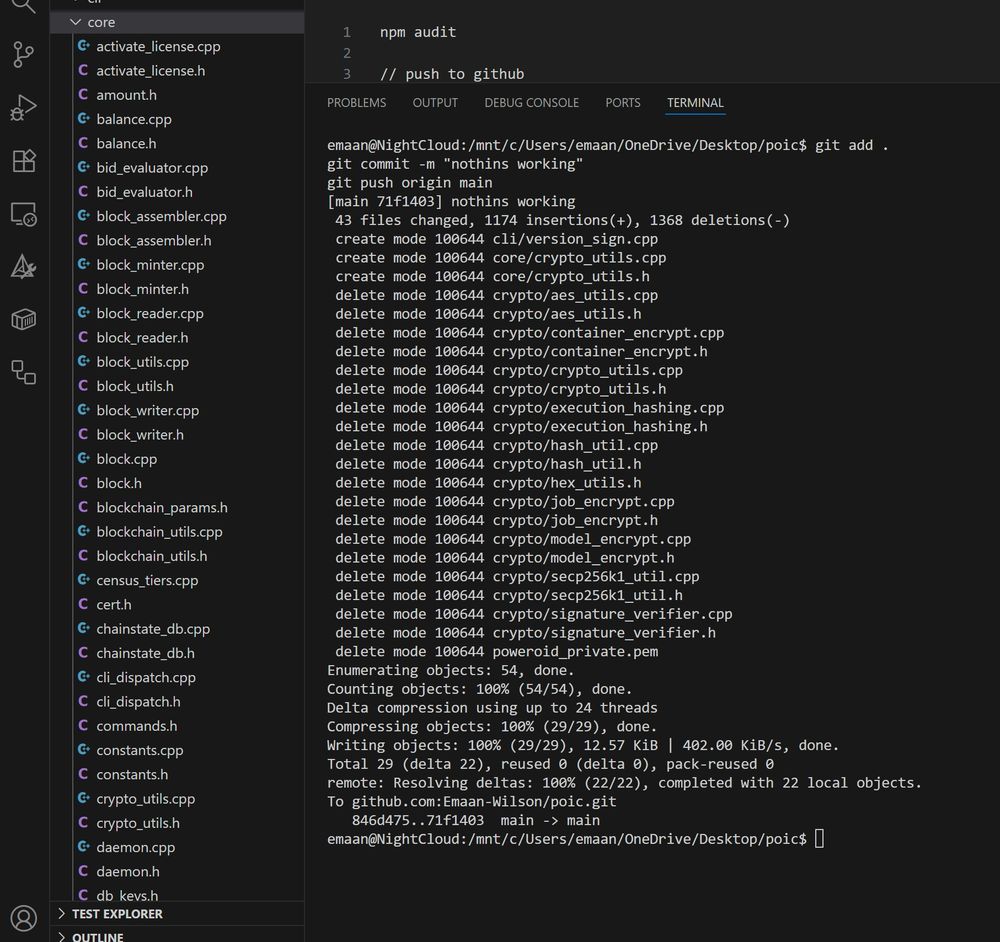The image size is (1000, 942).
Task: Open block_assembler.h file
Action: (x=177, y=240)
